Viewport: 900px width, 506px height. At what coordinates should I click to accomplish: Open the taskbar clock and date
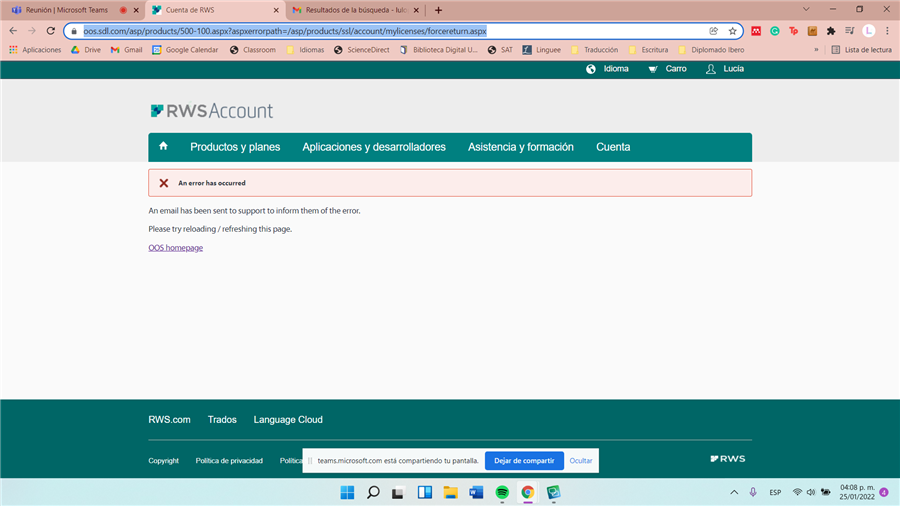pos(857,492)
